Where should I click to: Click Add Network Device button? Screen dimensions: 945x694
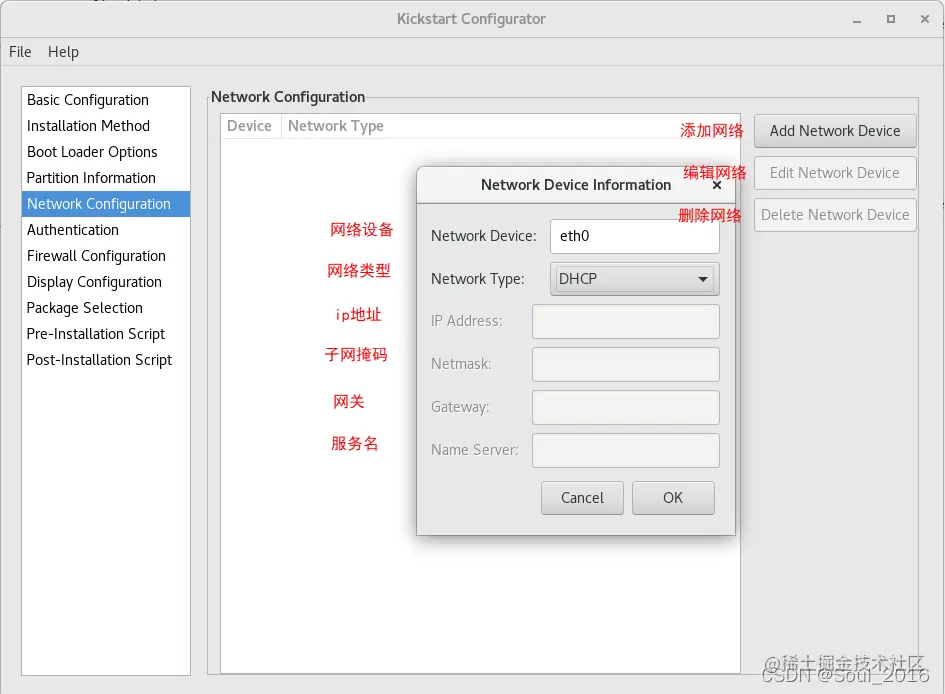click(835, 131)
